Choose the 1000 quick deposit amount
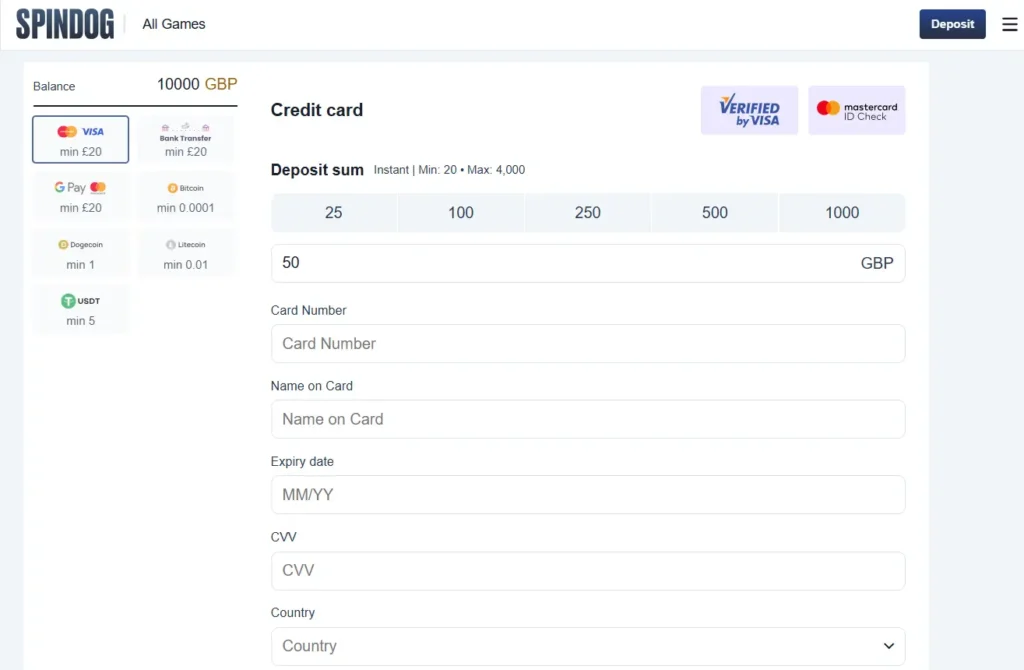 842,212
